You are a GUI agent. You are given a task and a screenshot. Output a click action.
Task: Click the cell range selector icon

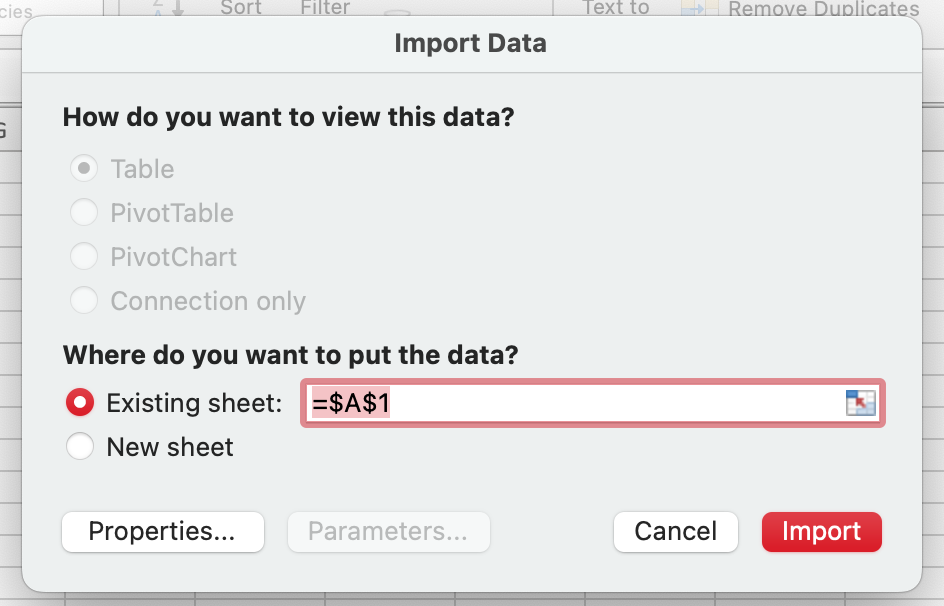(x=860, y=403)
